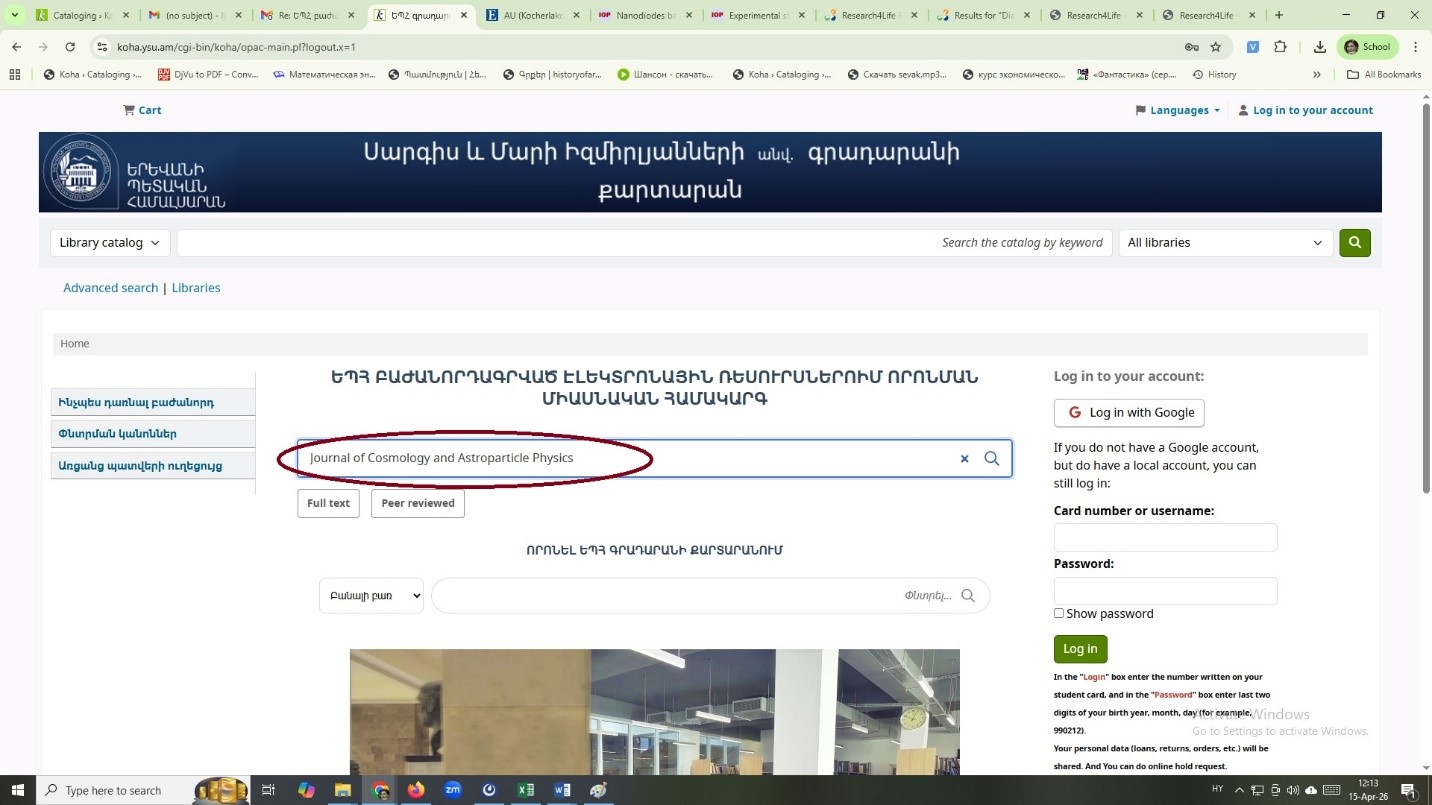The height and width of the screenshot is (805, 1432).
Task: Open the Chrome three-dot menu
Action: coord(1415,47)
